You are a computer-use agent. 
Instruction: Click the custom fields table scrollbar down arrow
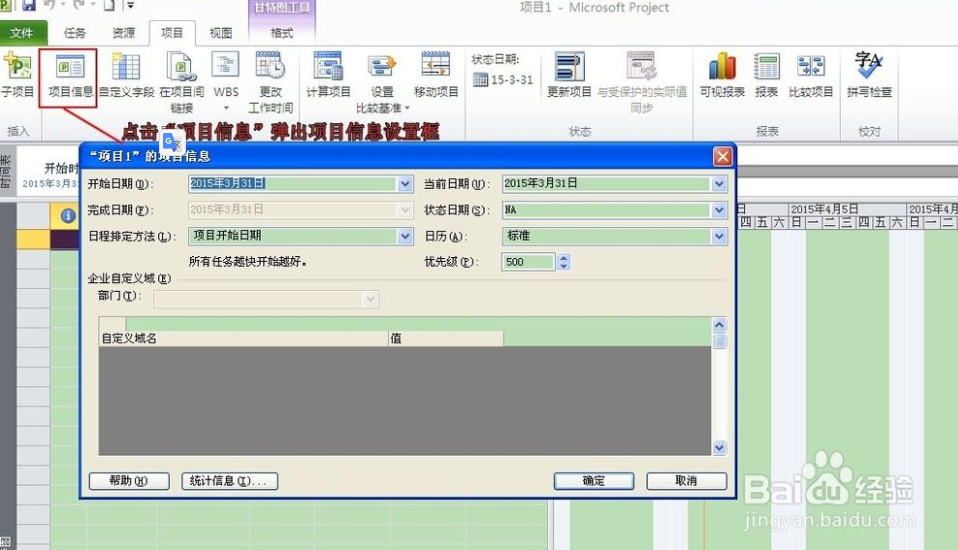coord(718,449)
